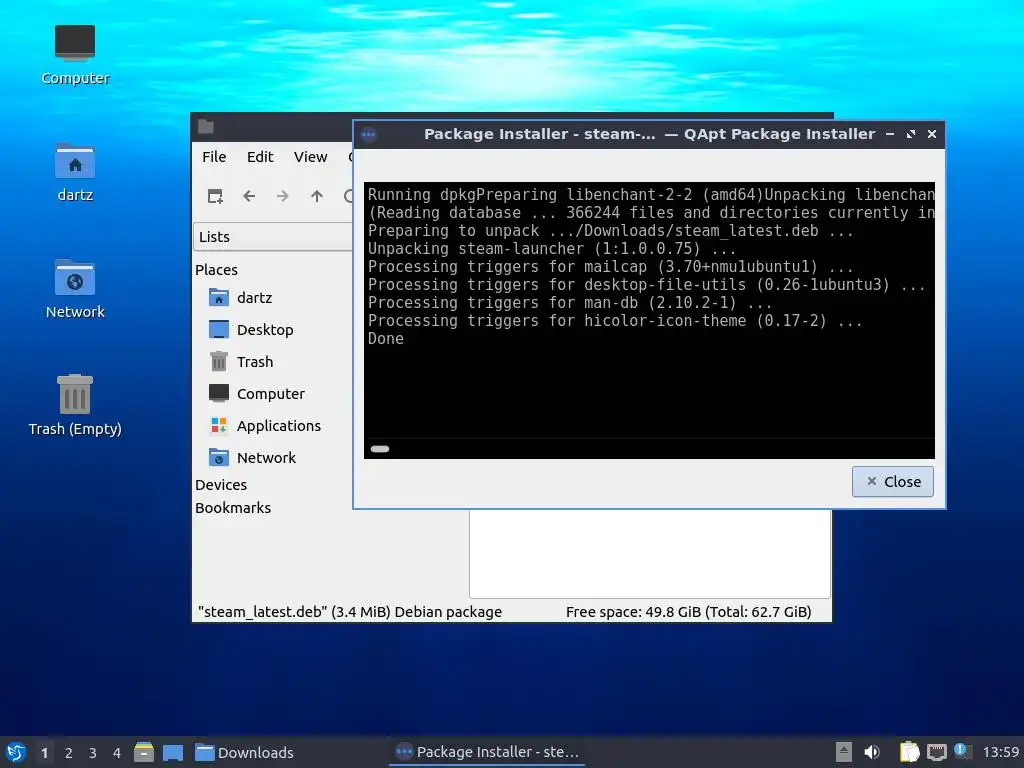This screenshot has height=768, width=1024.
Task: Go forward in the file manager
Action: [x=282, y=196]
